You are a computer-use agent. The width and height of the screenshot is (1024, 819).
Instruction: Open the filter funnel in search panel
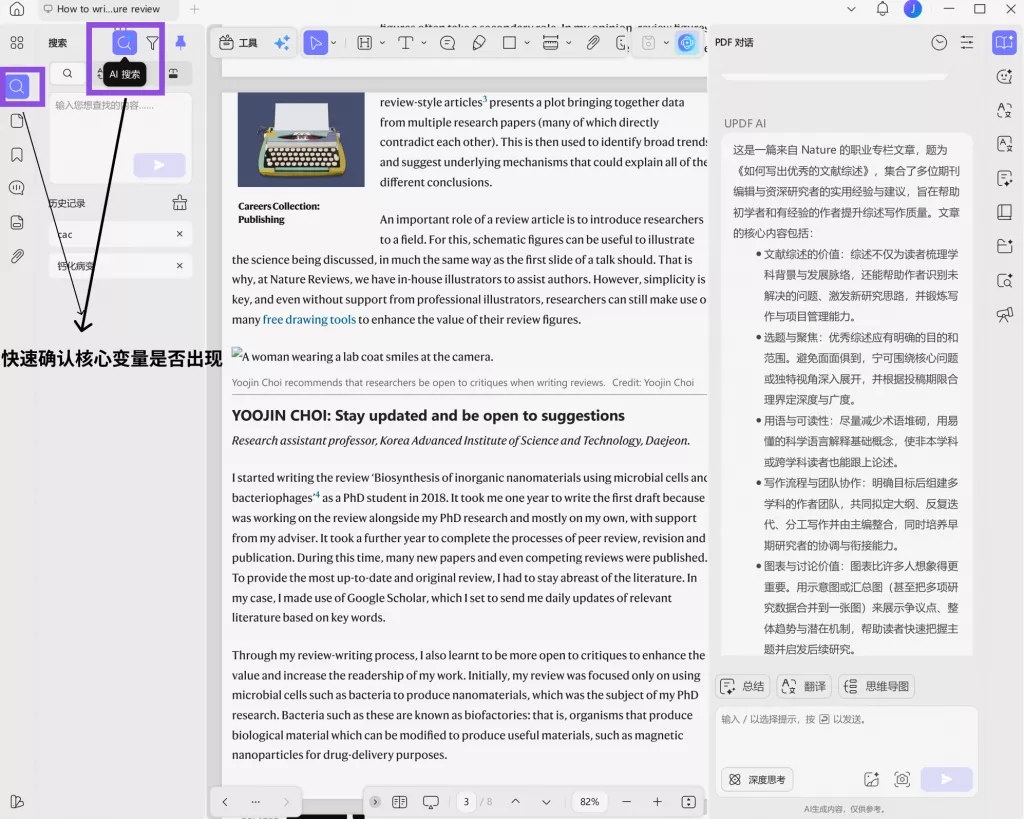(152, 43)
